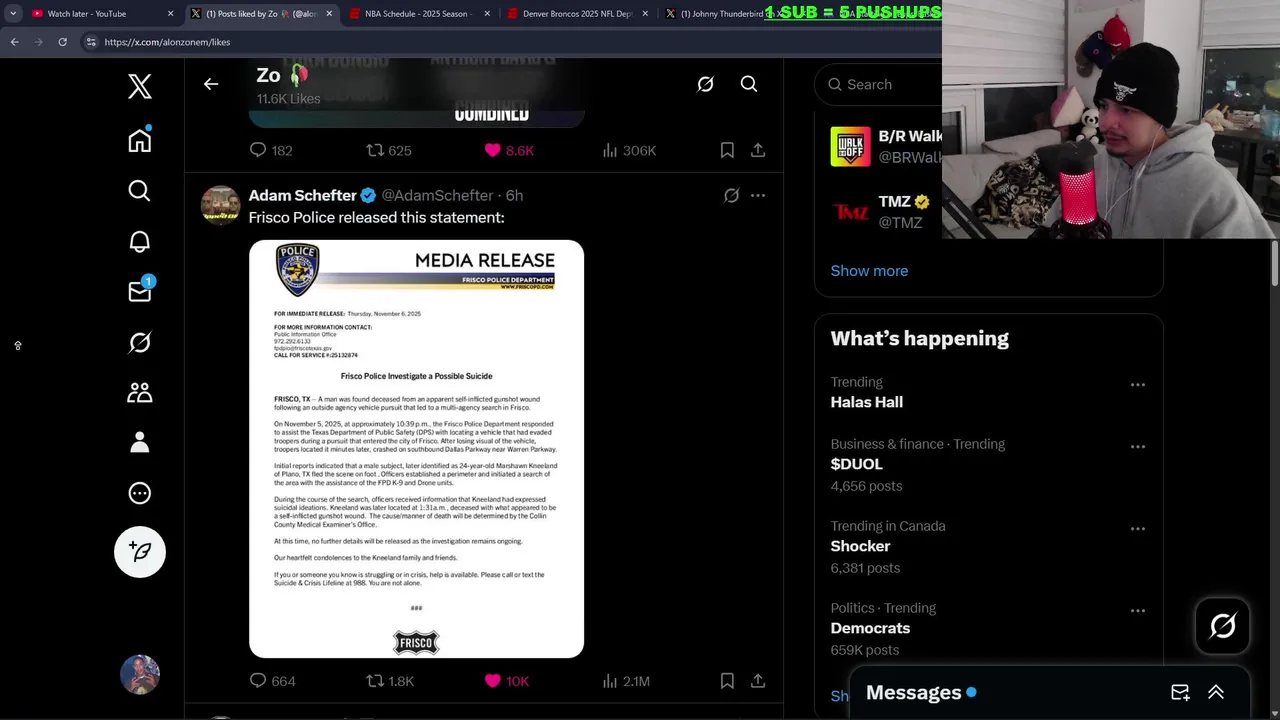
Task: Click the X logo in sidebar
Action: pyautogui.click(x=140, y=86)
